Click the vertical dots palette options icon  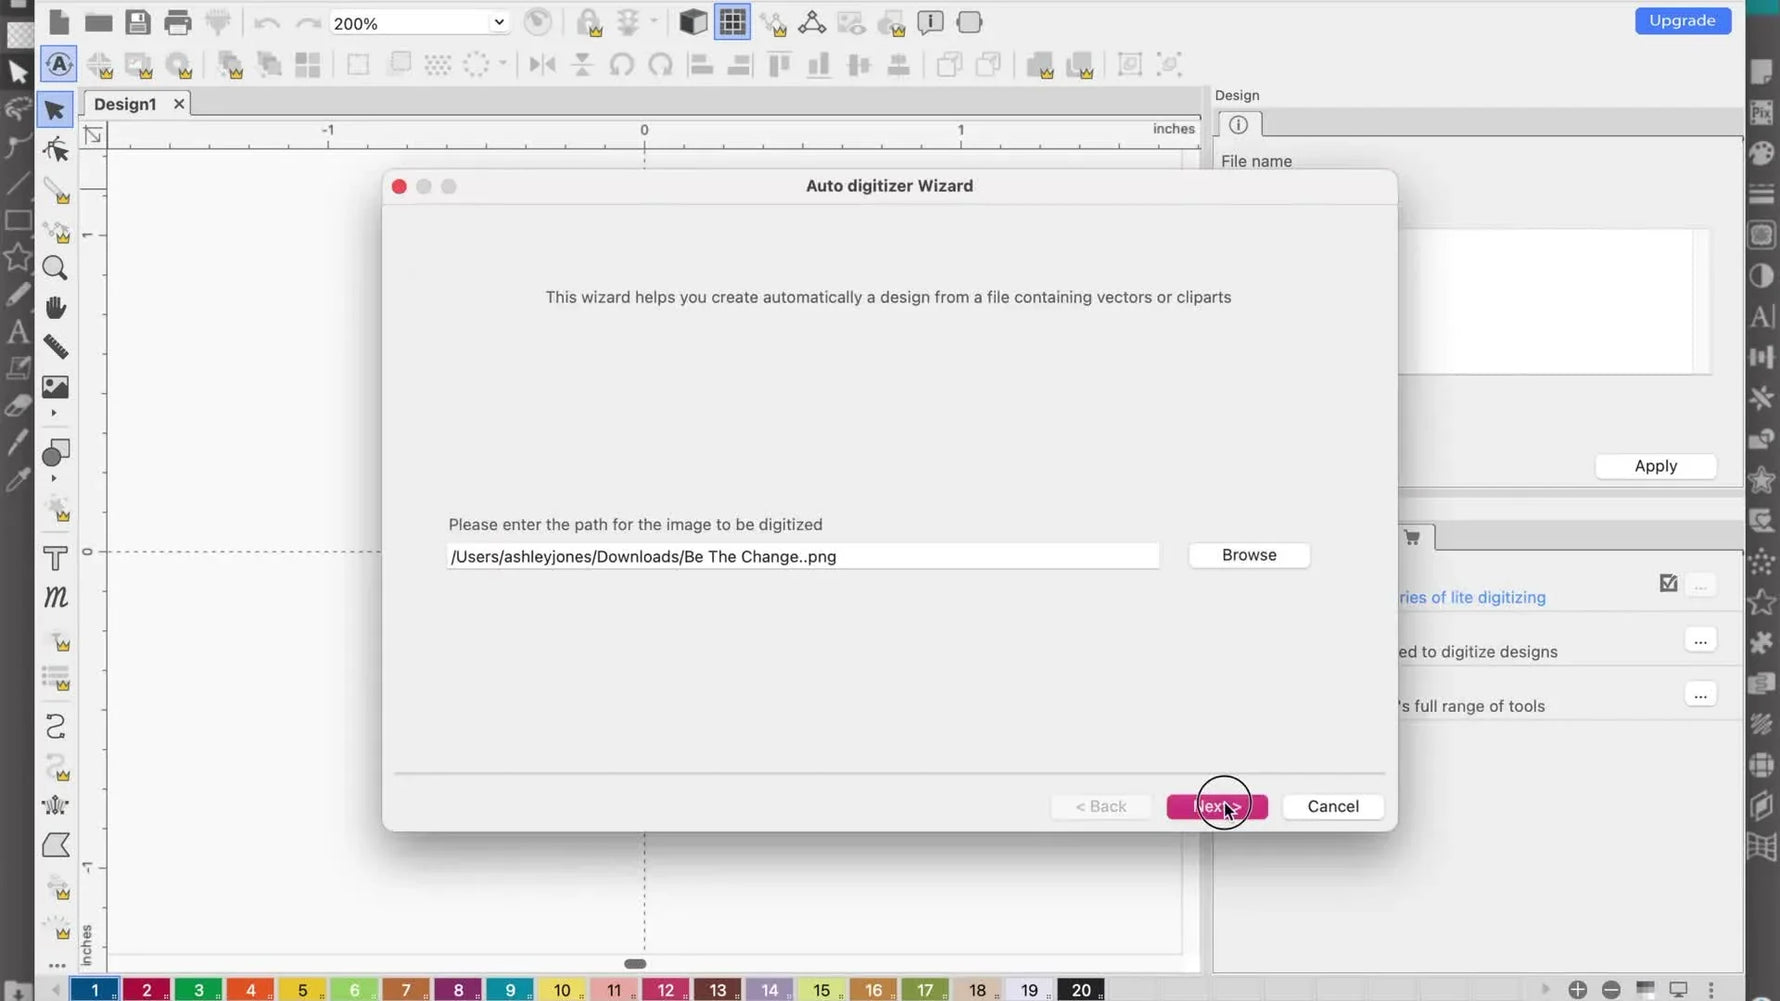coord(1711,989)
